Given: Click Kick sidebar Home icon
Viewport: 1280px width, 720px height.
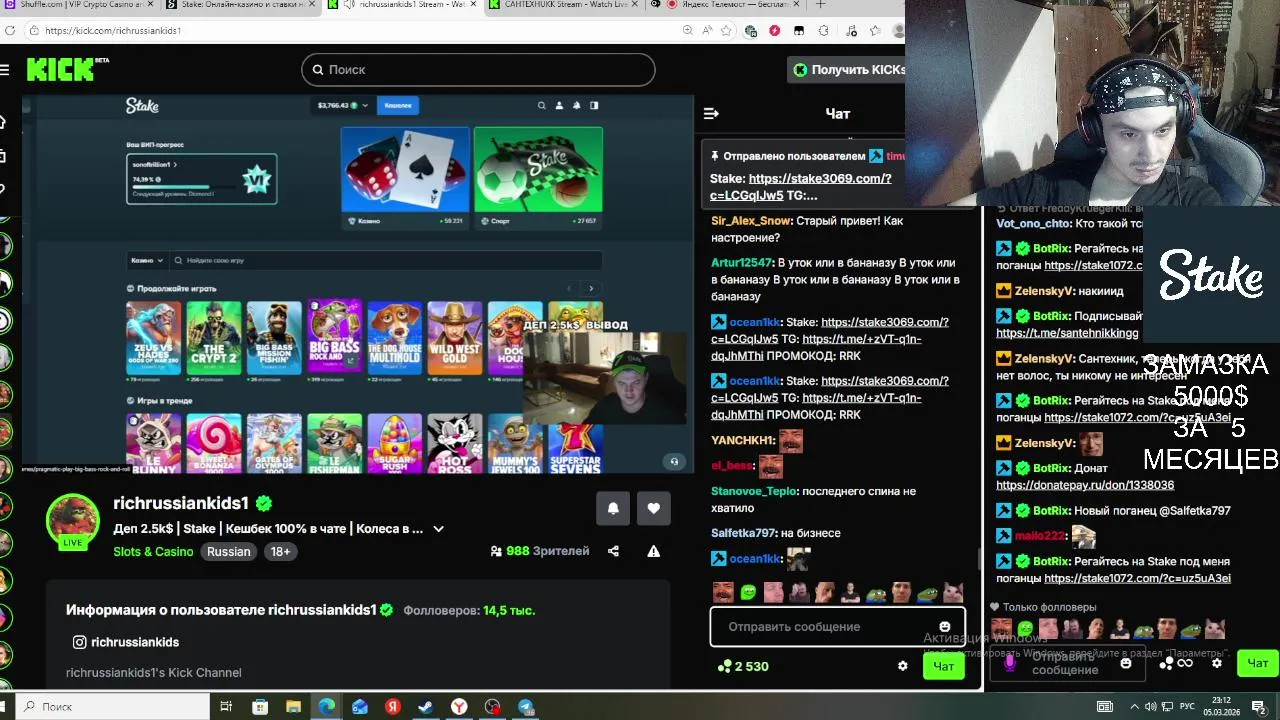Looking at the screenshot, I should point(4,122).
